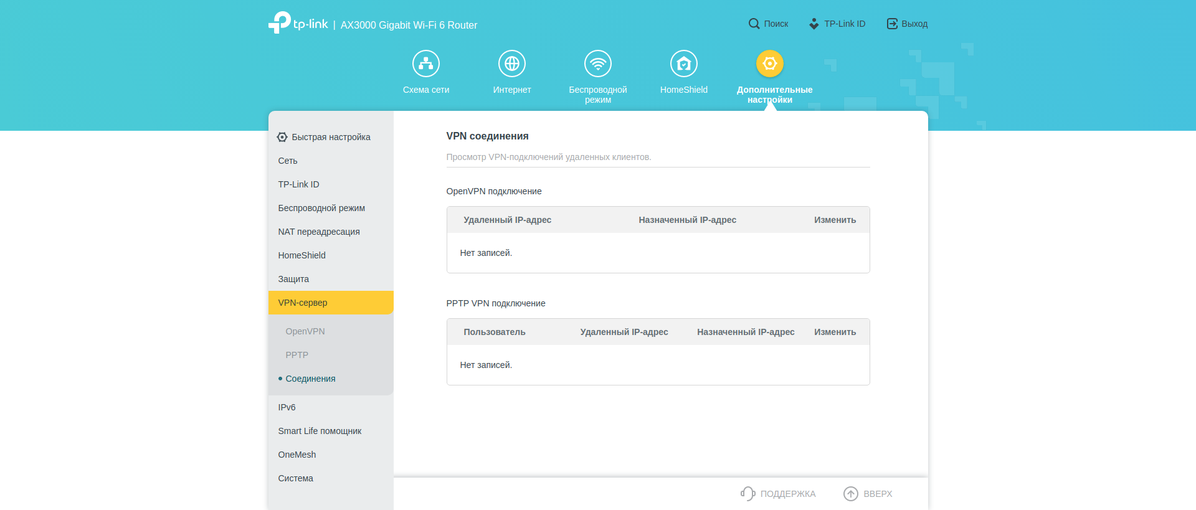This screenshot has height=510, width=1196.
Task: Open the Схема сети network map icon
Action: coord(426,64)
